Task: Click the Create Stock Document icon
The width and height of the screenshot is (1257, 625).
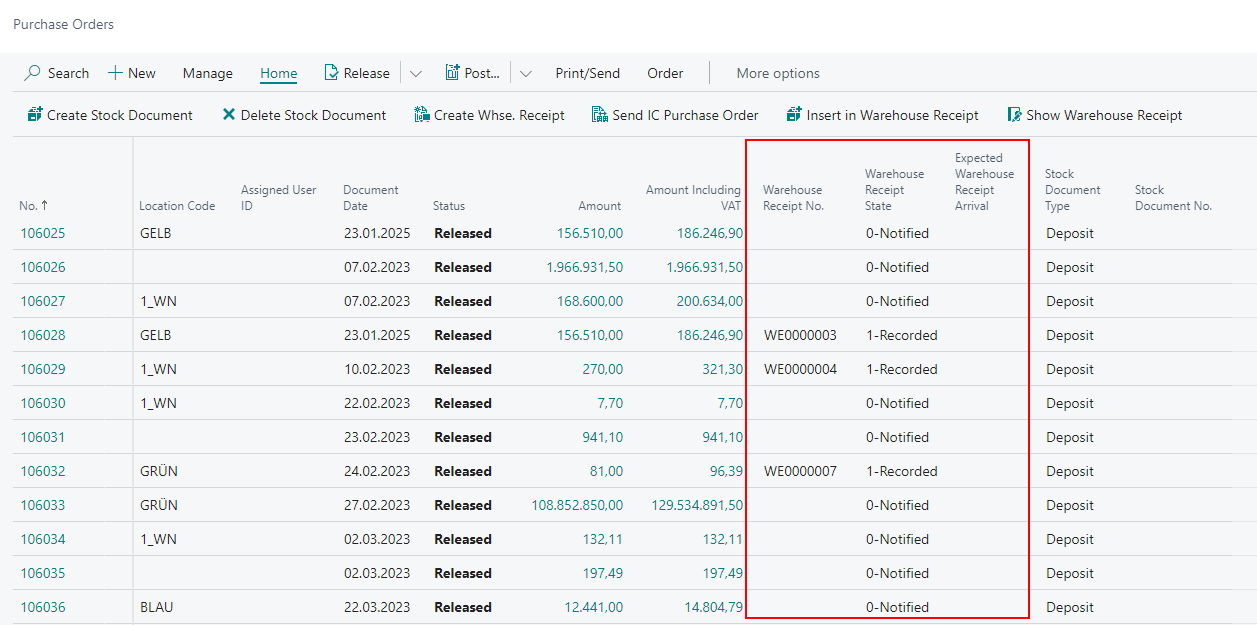Action: [x=35, y=115]
